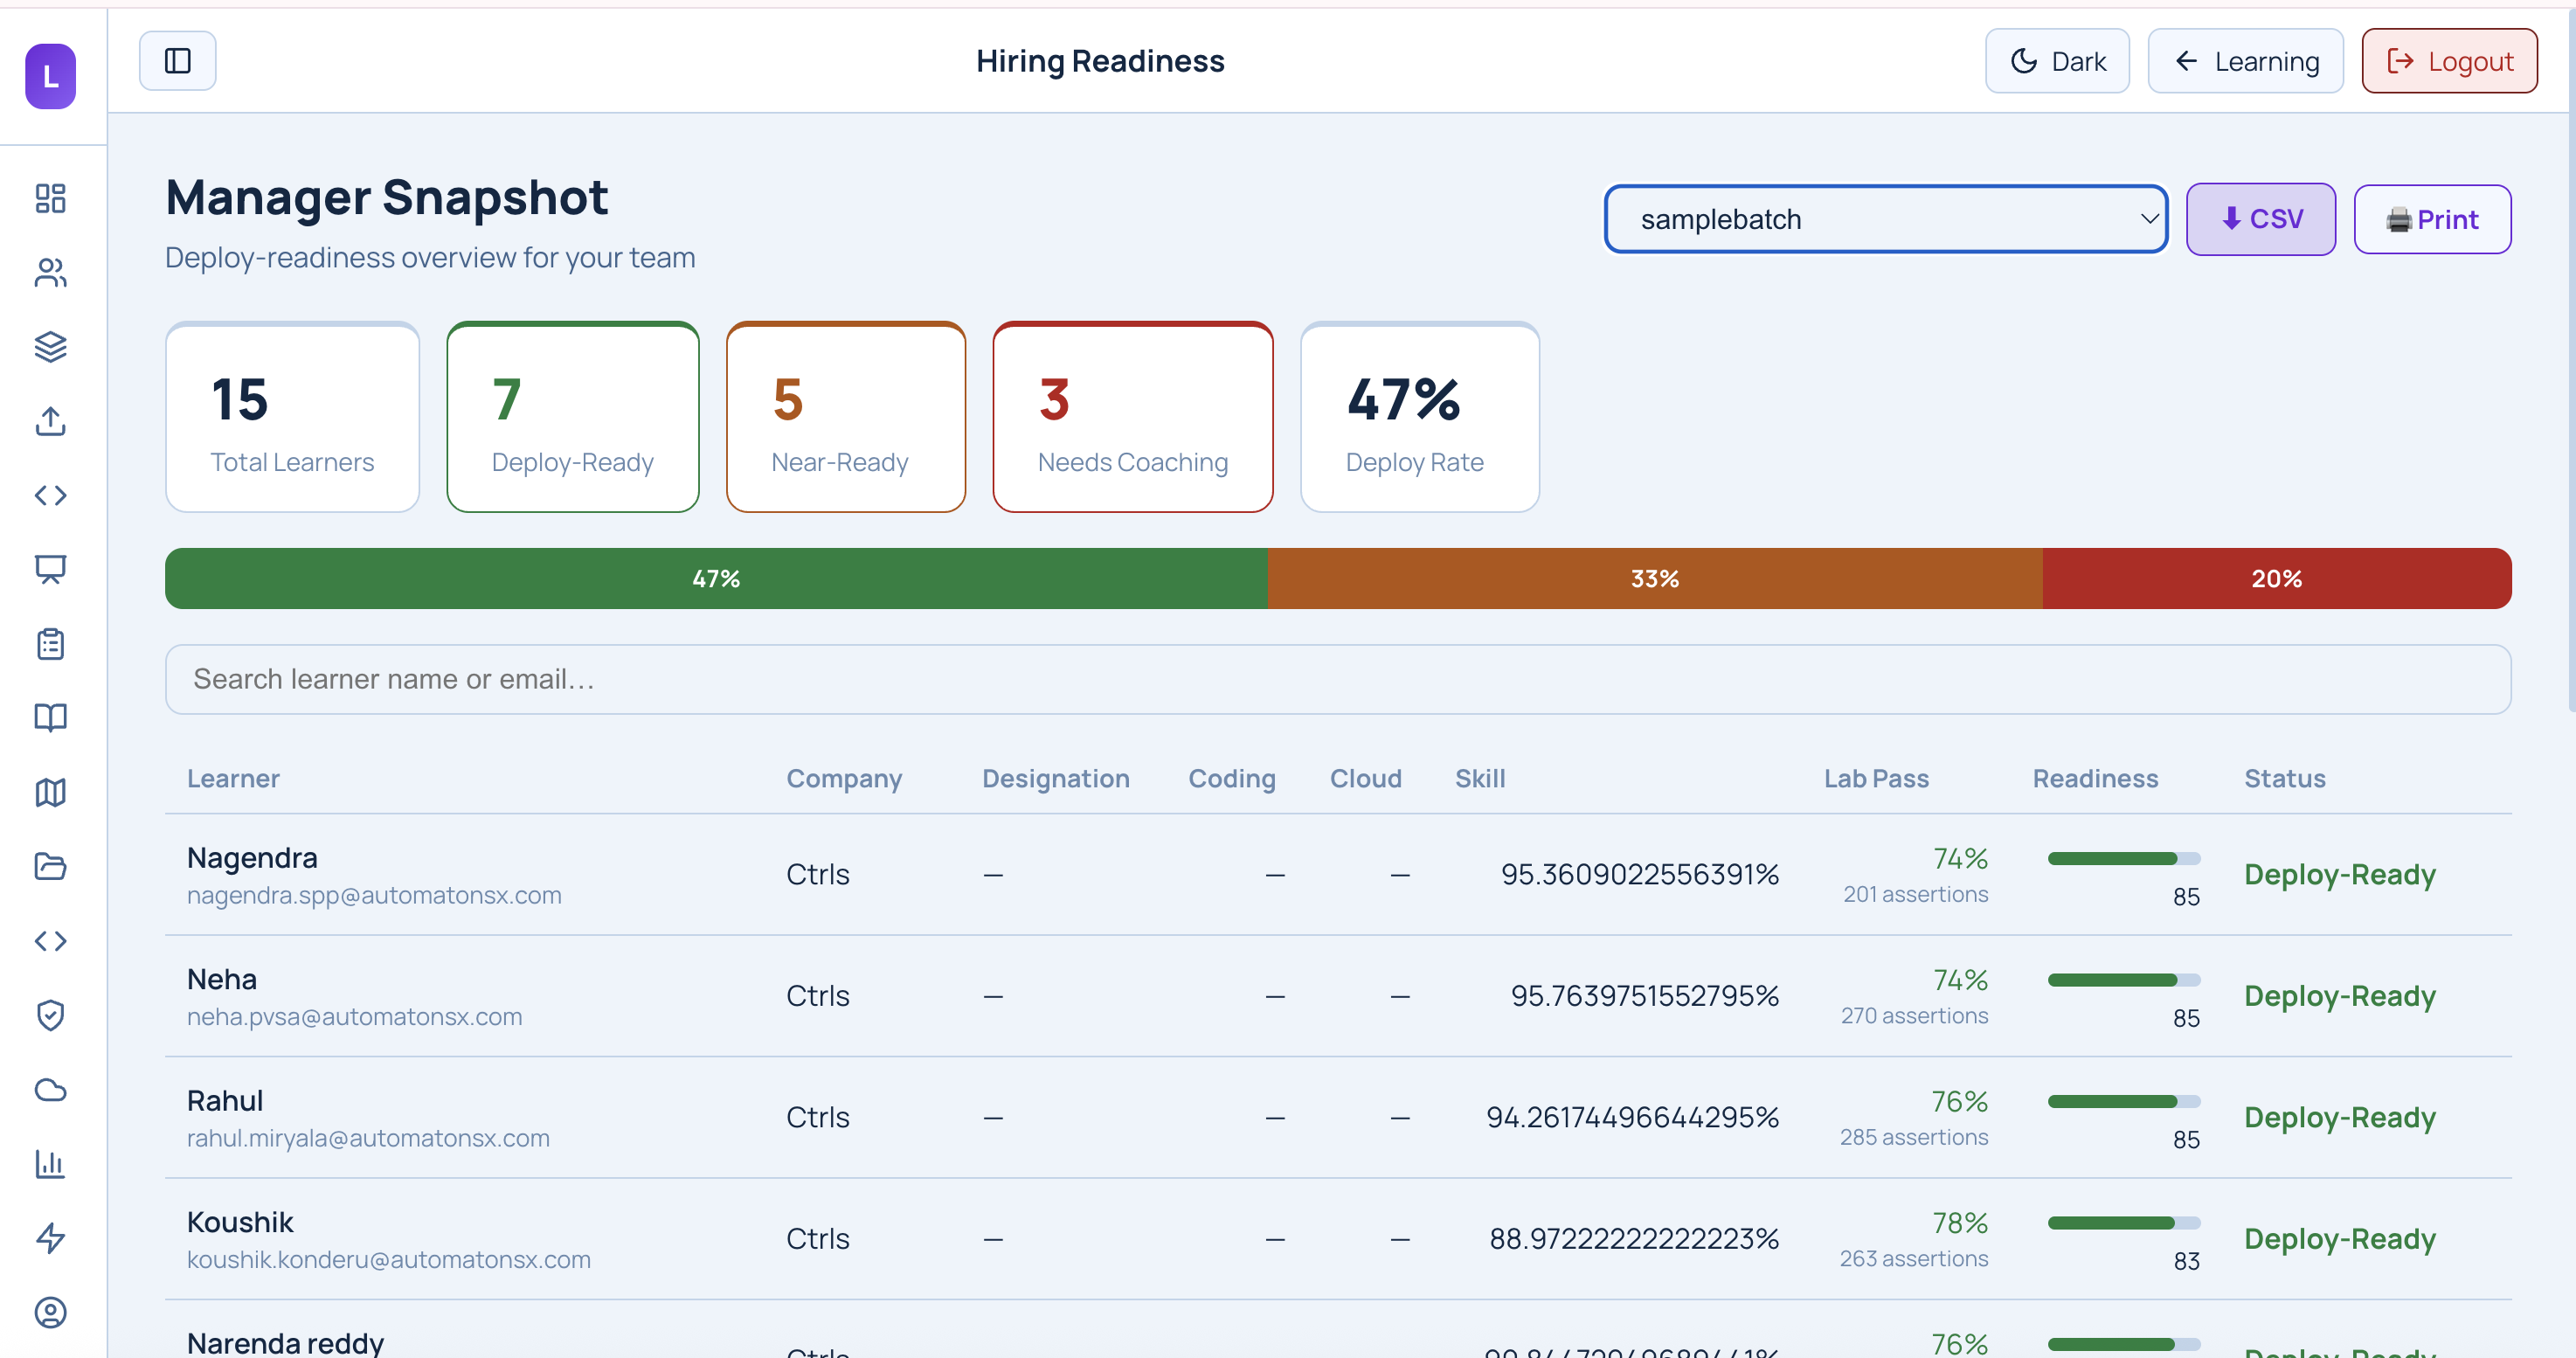Click the Print button
This screenshot has height=1358, width=2576.
(x=2433, y=219)
